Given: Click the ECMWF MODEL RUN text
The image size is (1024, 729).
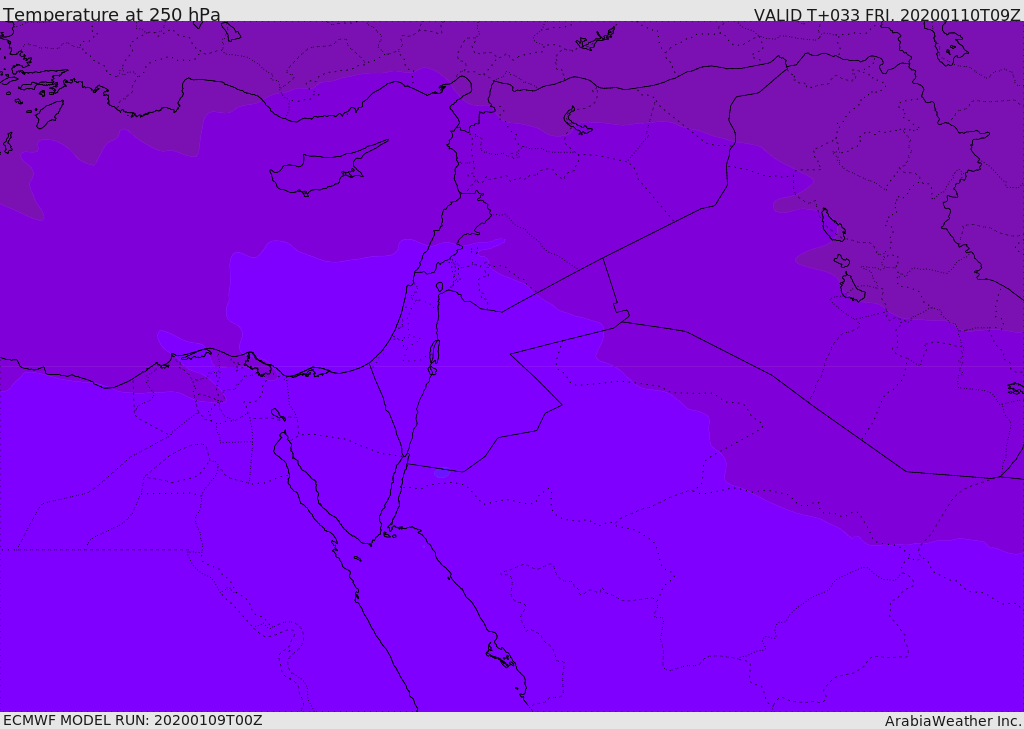Looking at the screenshot, I should [133, 720].
